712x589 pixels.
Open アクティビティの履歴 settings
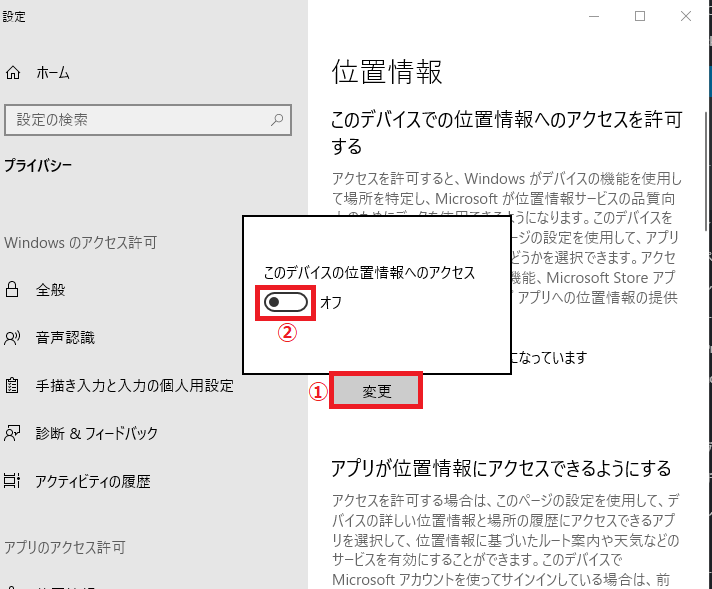93,481
